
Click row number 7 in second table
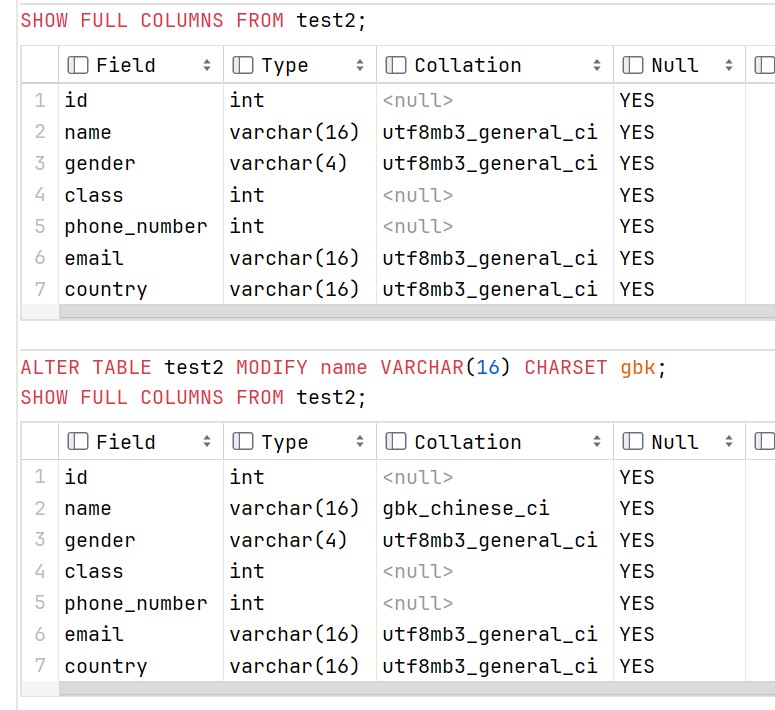40,666
